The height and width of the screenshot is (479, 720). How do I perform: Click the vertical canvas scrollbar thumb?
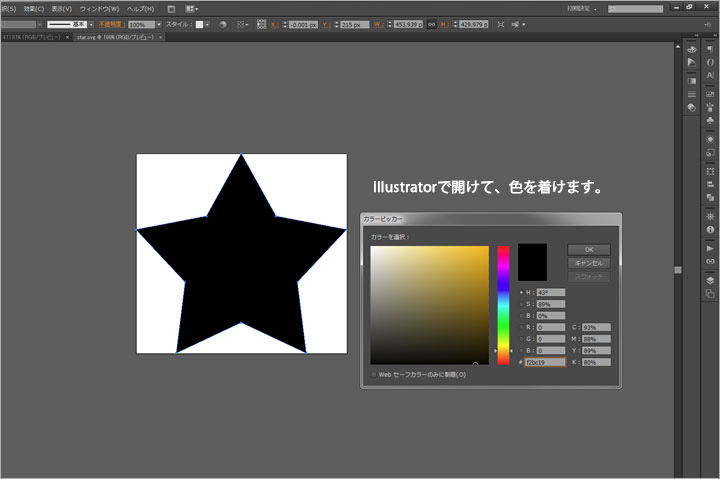click(678, 270)
